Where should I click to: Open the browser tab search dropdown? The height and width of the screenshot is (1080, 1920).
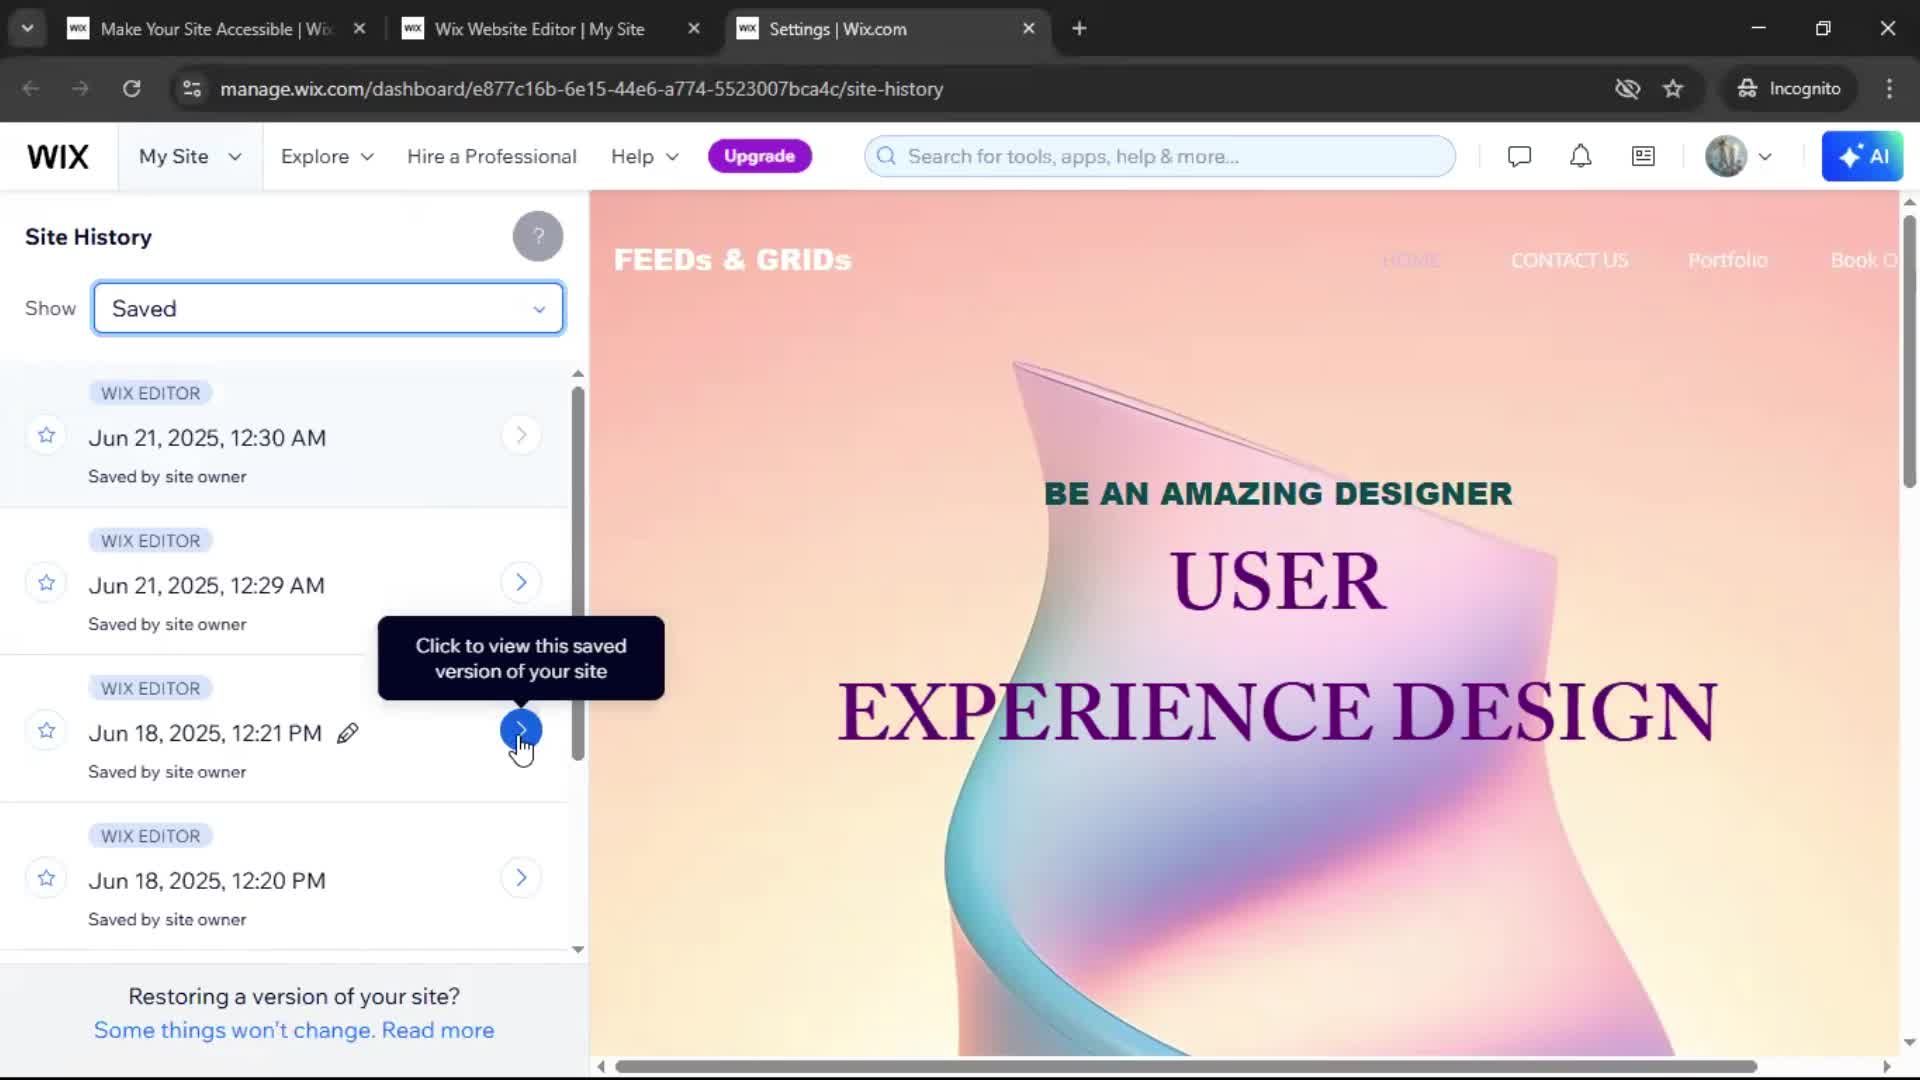[x=27, y=29]
